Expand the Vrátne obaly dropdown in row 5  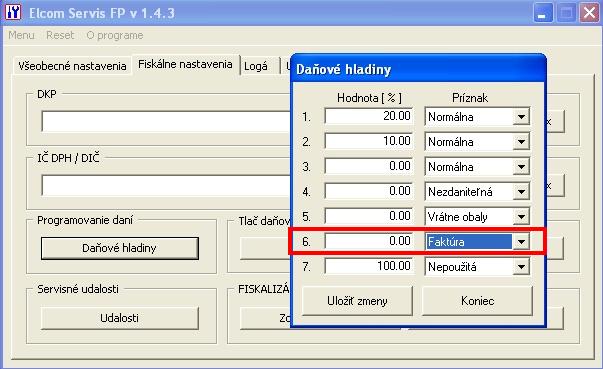click(521, 217)
